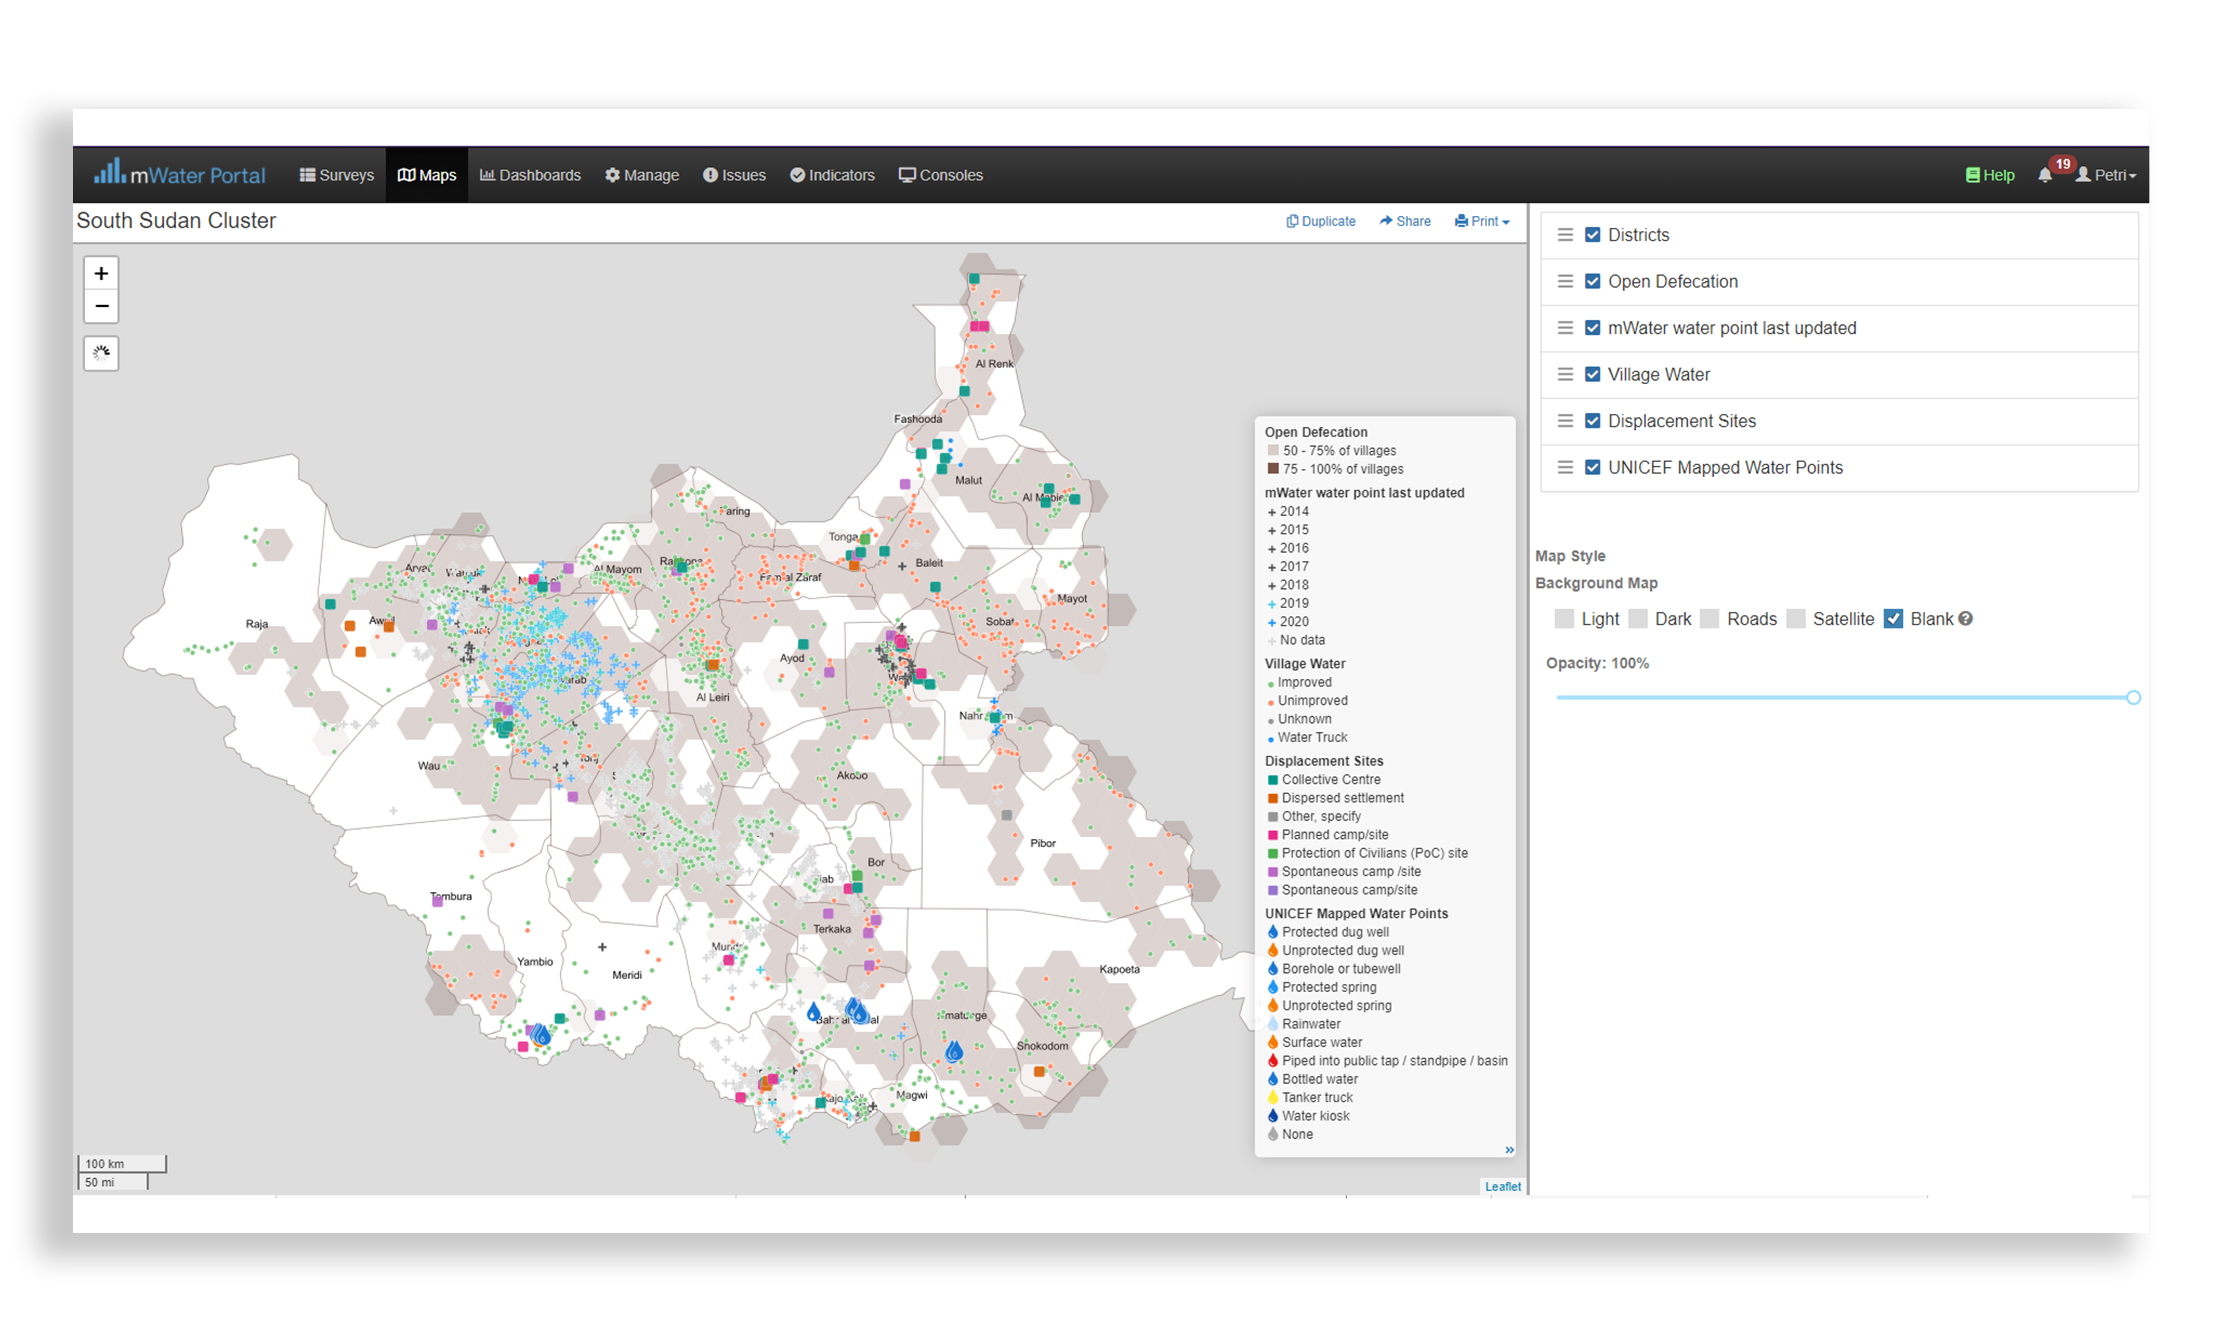This screenshot has height=1342, width=2222.
Task: Click the Tanker truck legend entry
Action: pos(1310,1098)
